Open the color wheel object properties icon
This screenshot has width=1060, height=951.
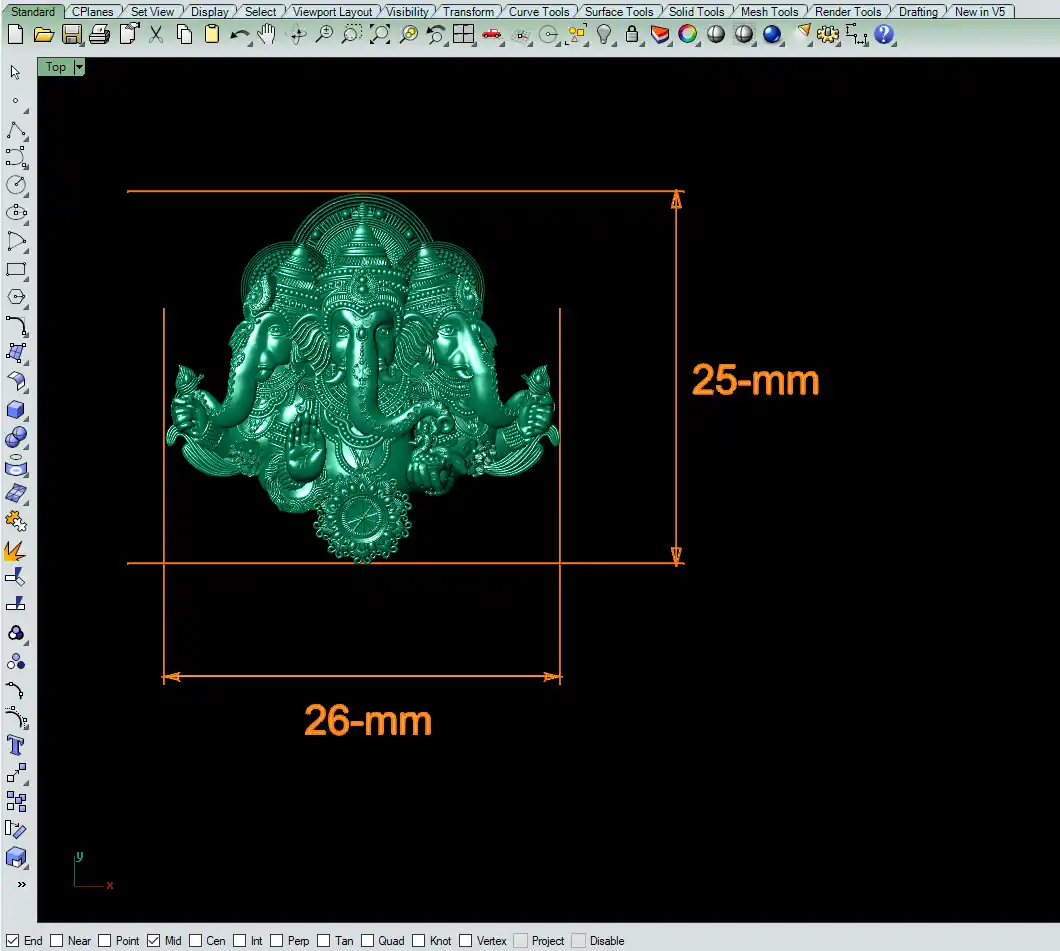pos(688,35)
